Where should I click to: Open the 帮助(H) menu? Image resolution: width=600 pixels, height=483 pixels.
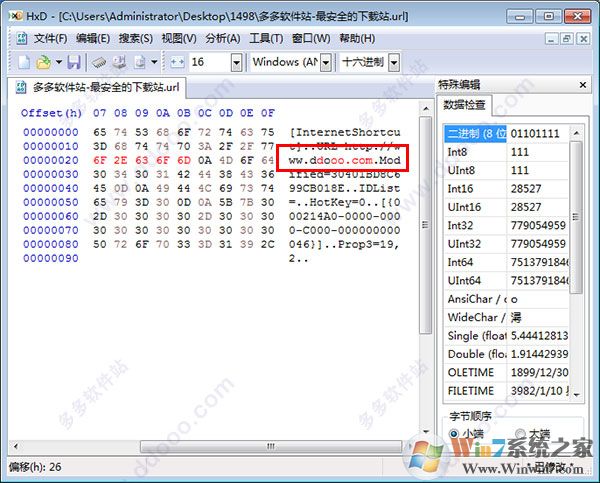[x=357, y=38]
